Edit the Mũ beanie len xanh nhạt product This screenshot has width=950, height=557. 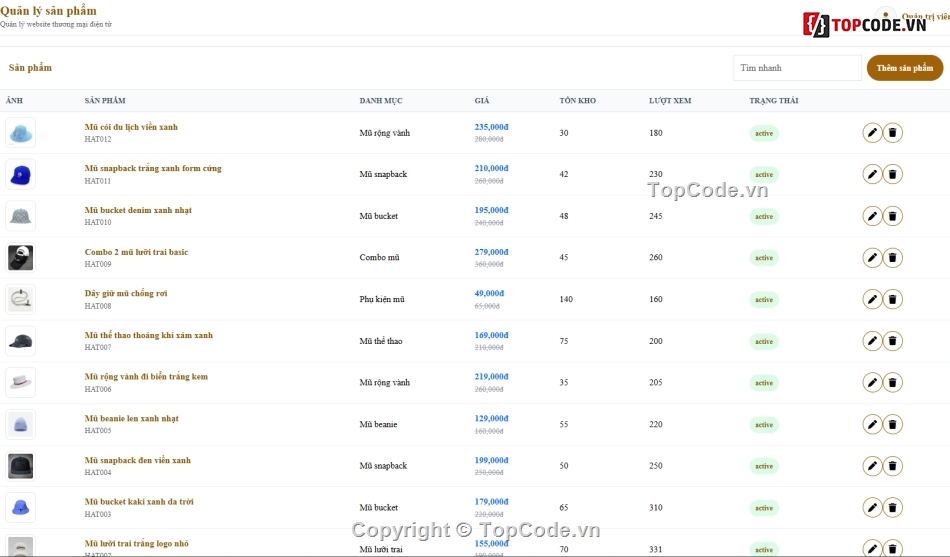tap(872, 424)
